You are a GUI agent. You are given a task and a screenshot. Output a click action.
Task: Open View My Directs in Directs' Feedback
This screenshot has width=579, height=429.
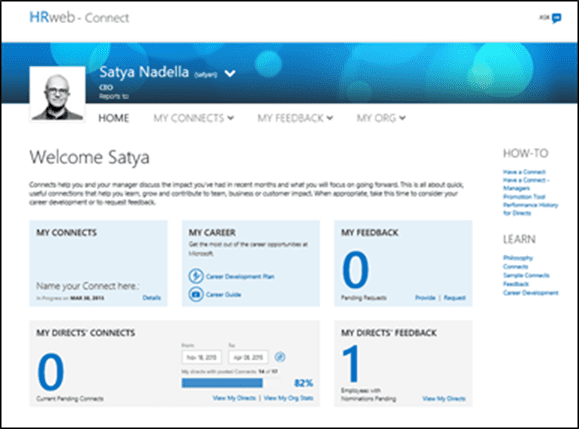coord(444,399)
